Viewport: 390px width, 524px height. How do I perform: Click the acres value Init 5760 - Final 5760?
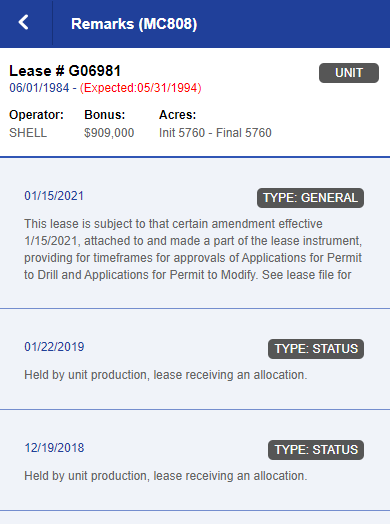(215, 133)
